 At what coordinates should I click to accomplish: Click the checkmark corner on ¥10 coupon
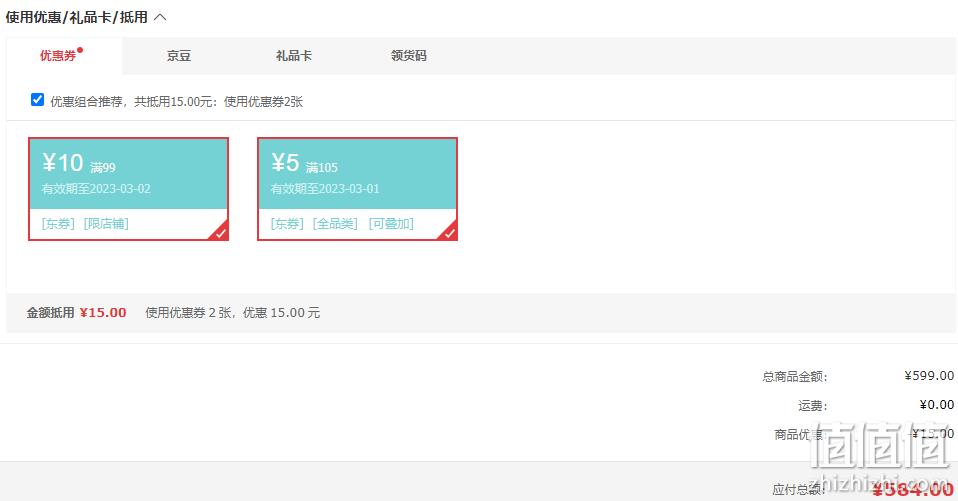pyautogui.click(x=220, y=232)
